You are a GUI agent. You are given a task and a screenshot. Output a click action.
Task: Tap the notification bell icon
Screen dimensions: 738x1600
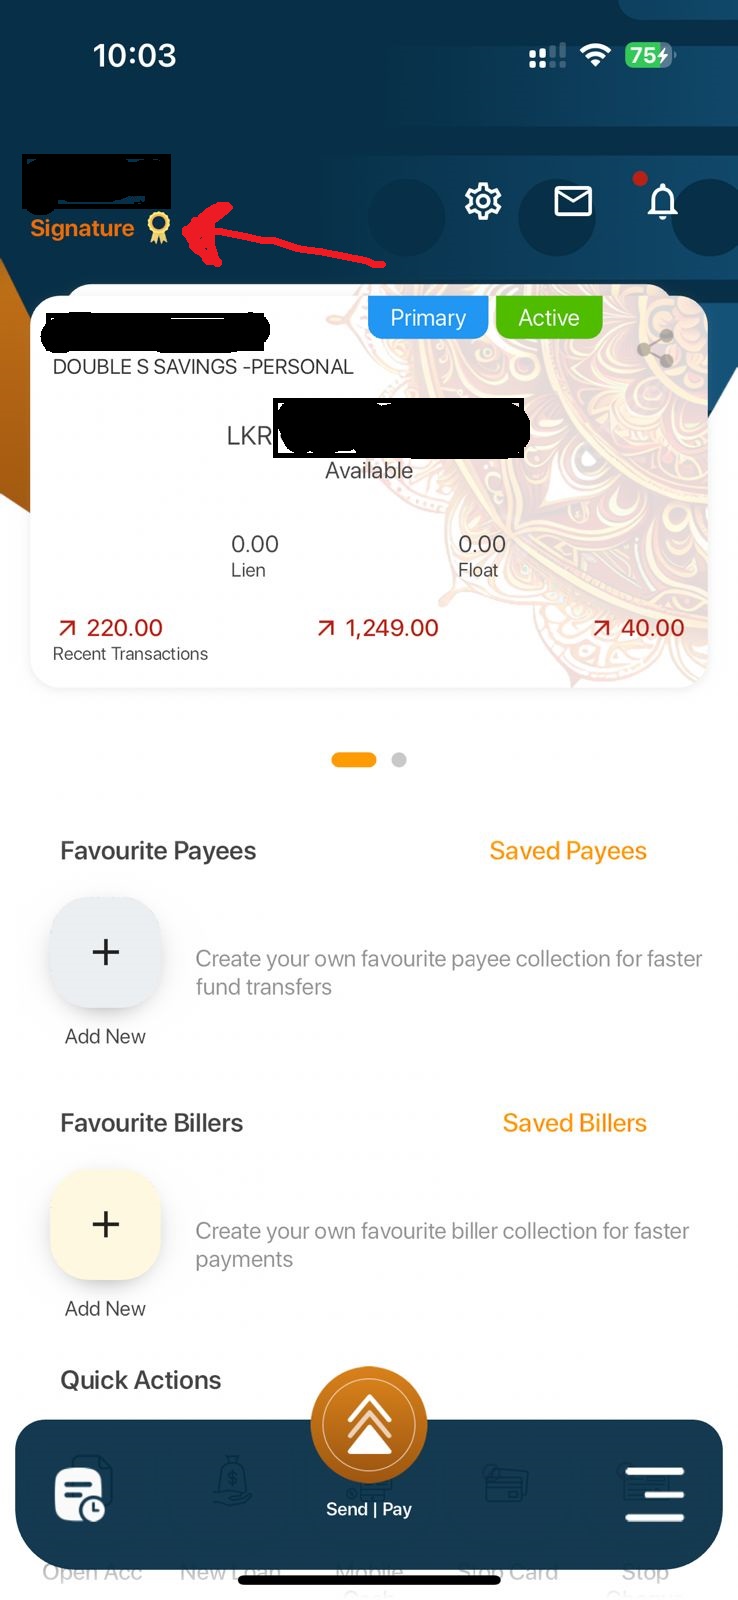(x=662, y=202)
